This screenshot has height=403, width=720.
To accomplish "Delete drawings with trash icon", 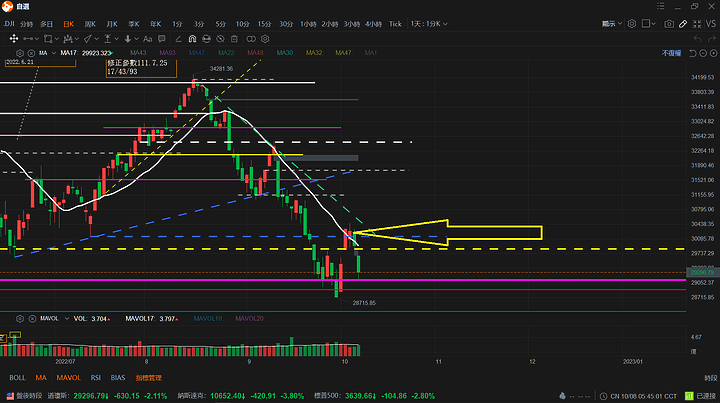I will tap(234, 39).
